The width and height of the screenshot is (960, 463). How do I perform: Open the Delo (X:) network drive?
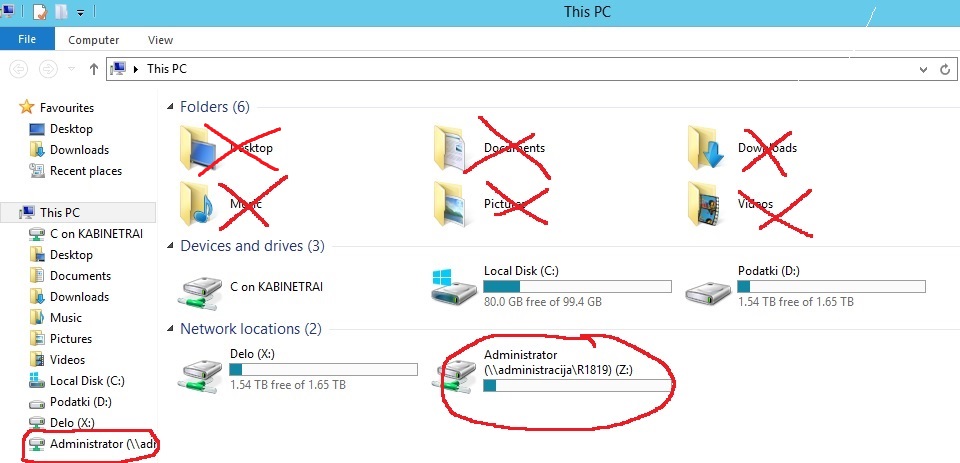pyautogui.click(x=200, y=374)
